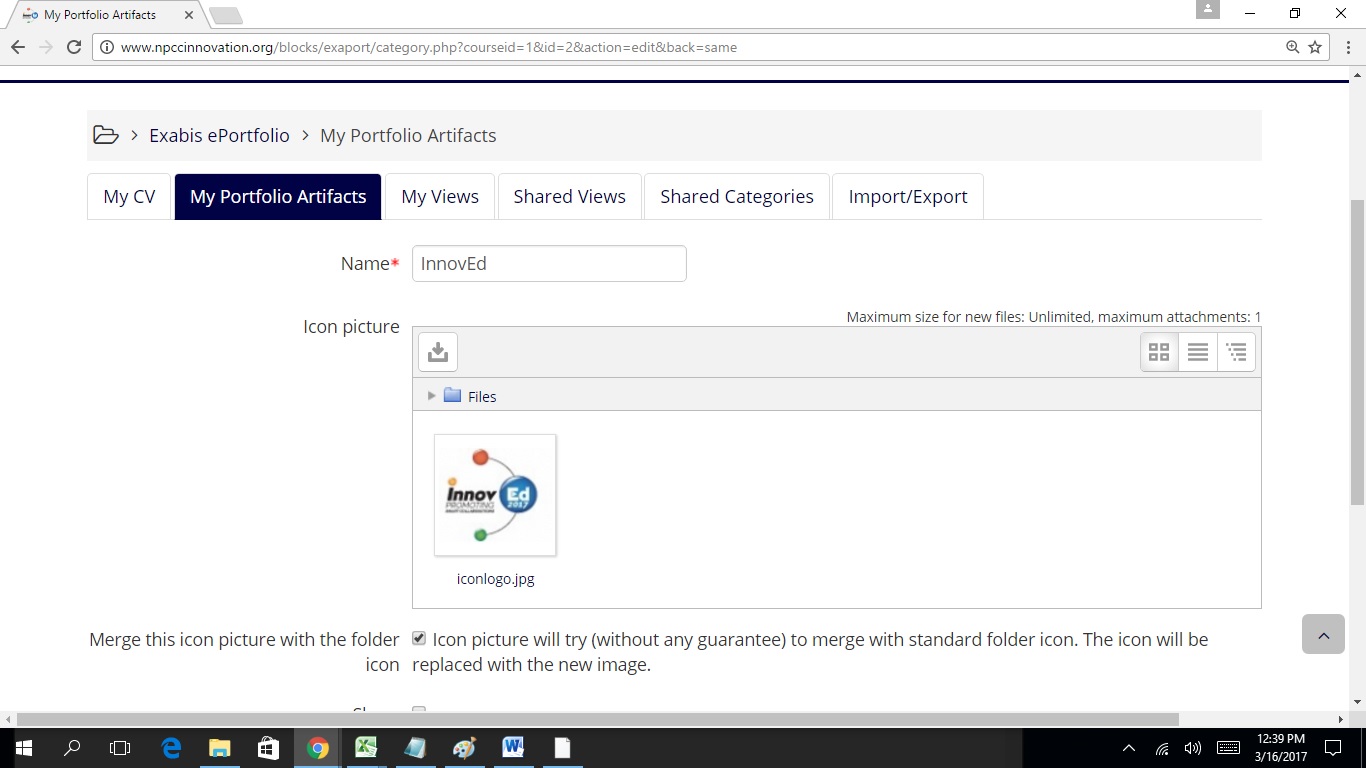Click My Portfolio Artifacts breadcrumb text

click(408, 135)
